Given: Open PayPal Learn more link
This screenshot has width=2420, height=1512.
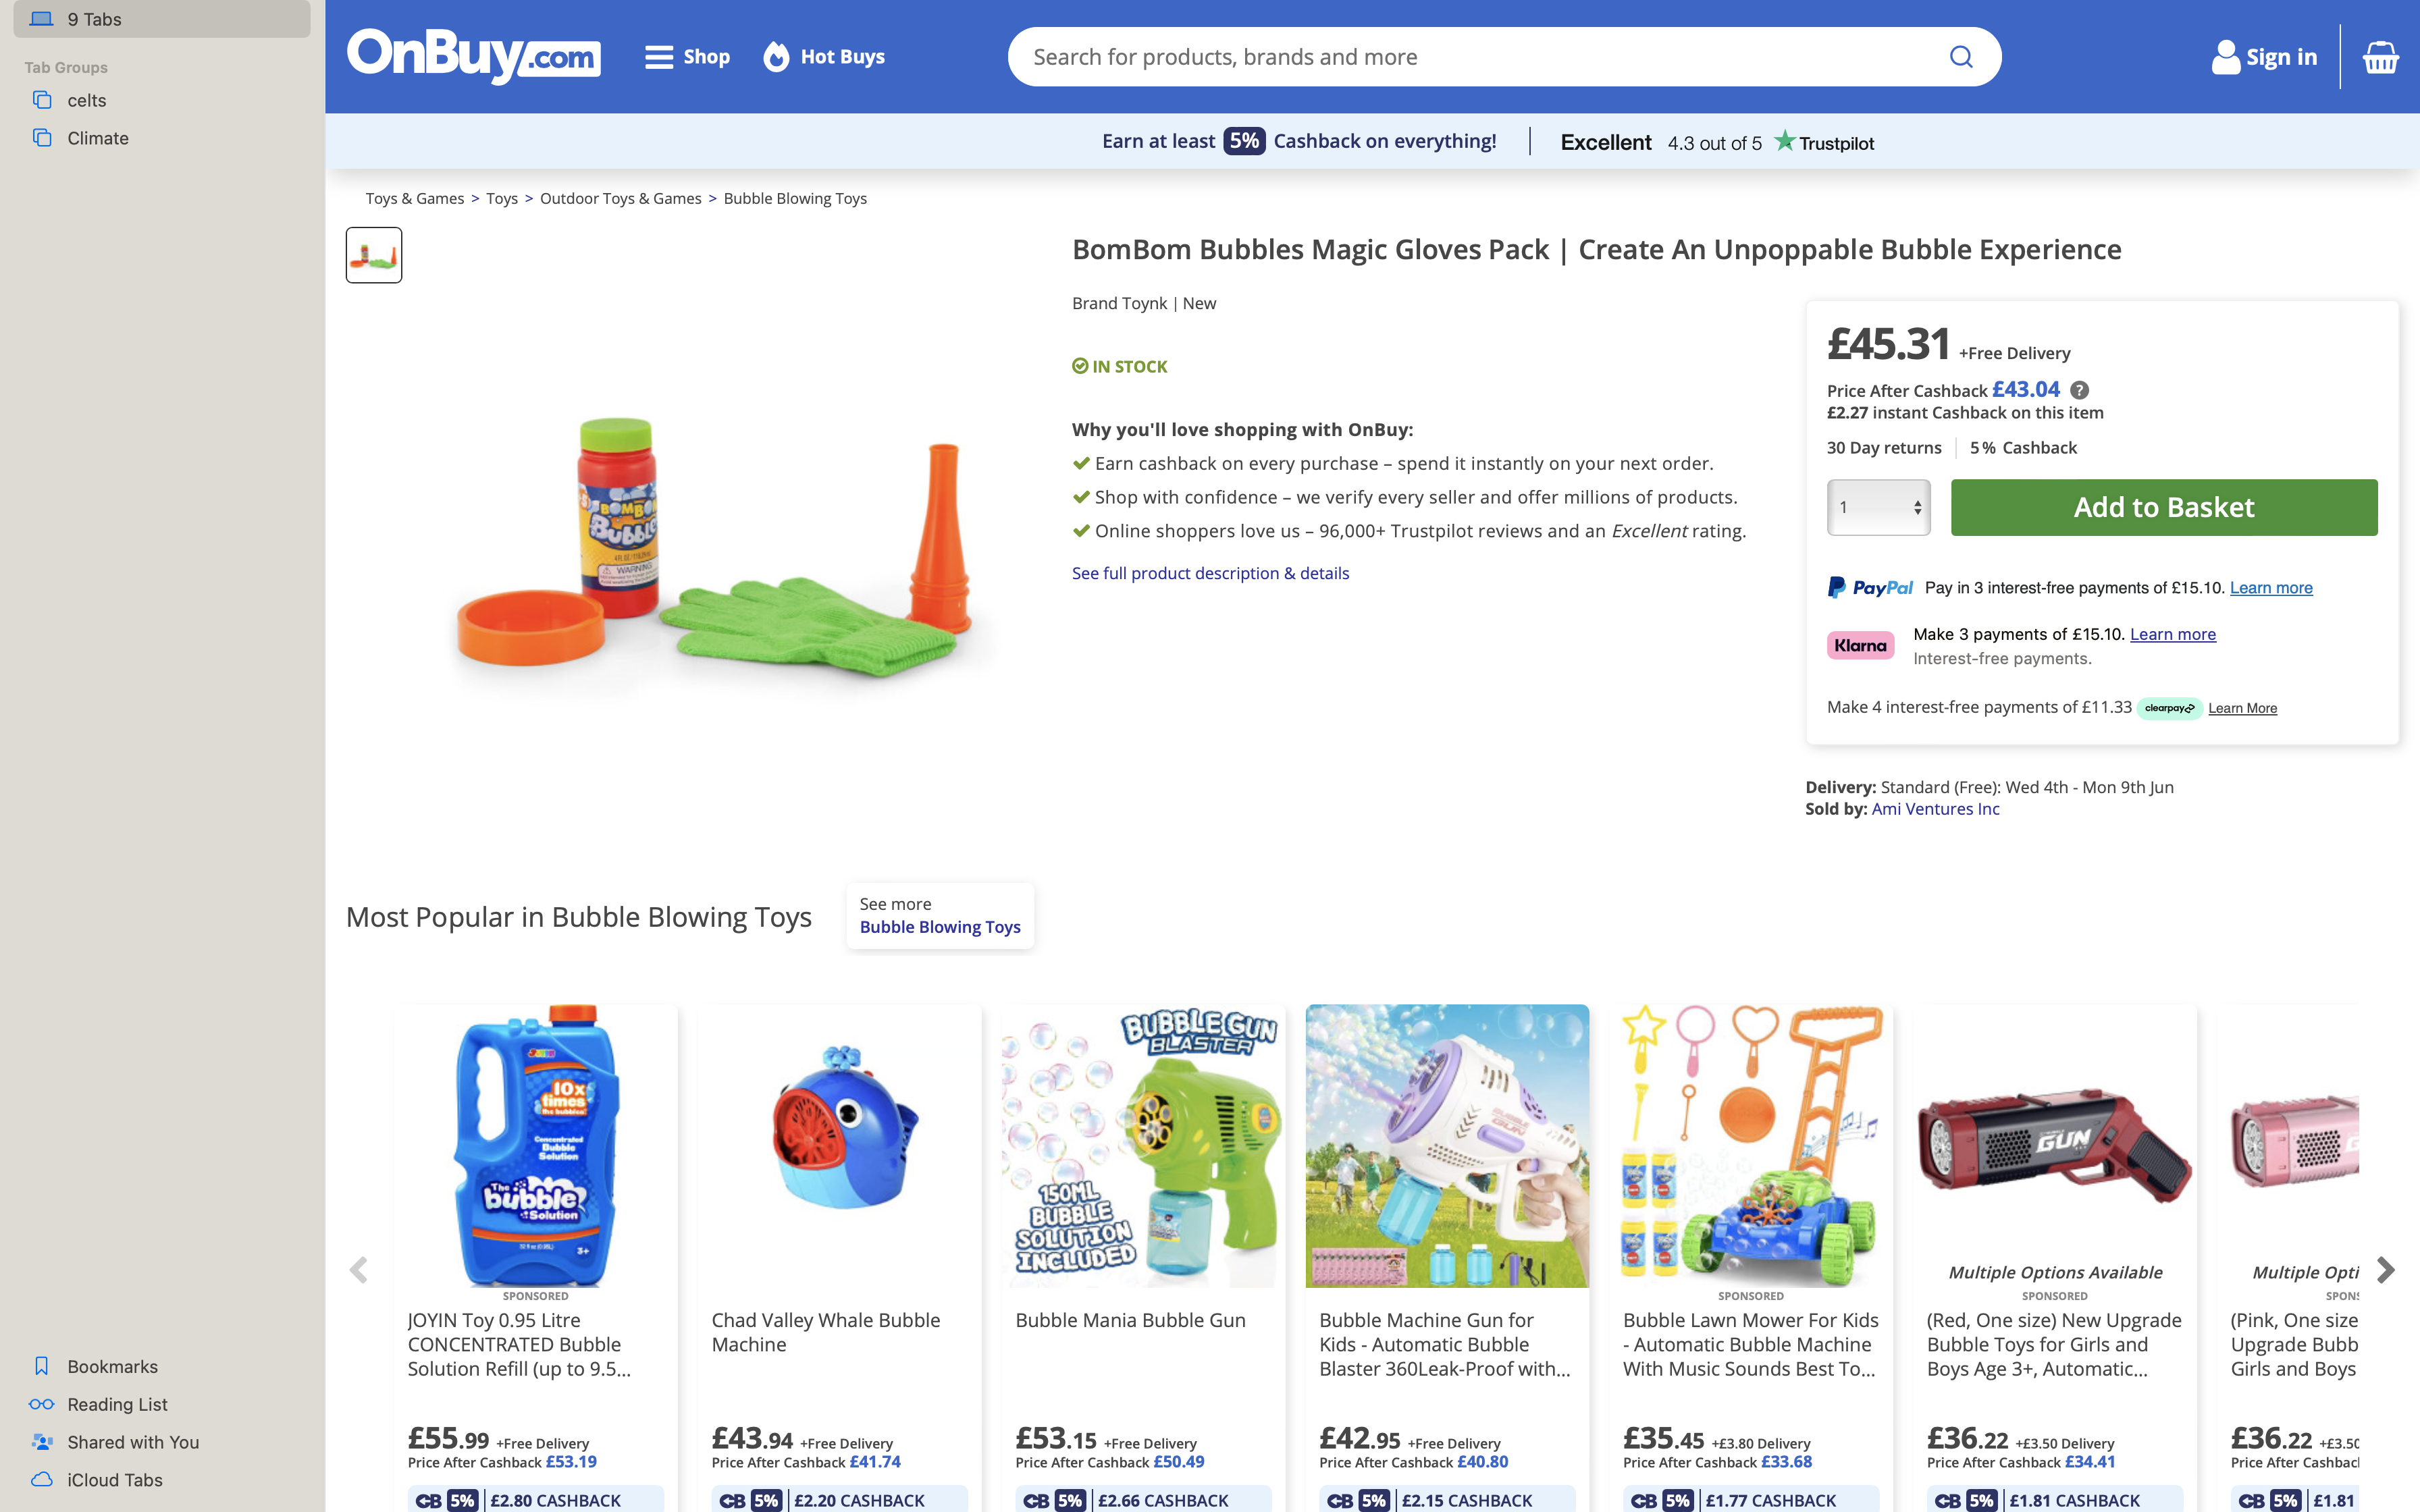Looking at the screenshot, I should pos(2271,588).
